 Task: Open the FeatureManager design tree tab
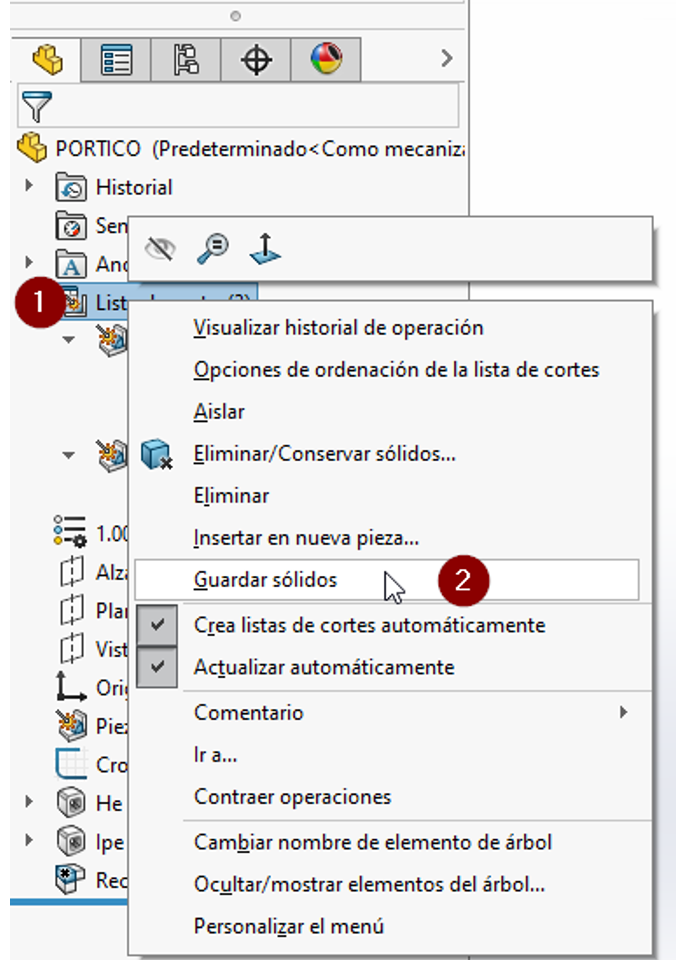pos(47,60)
